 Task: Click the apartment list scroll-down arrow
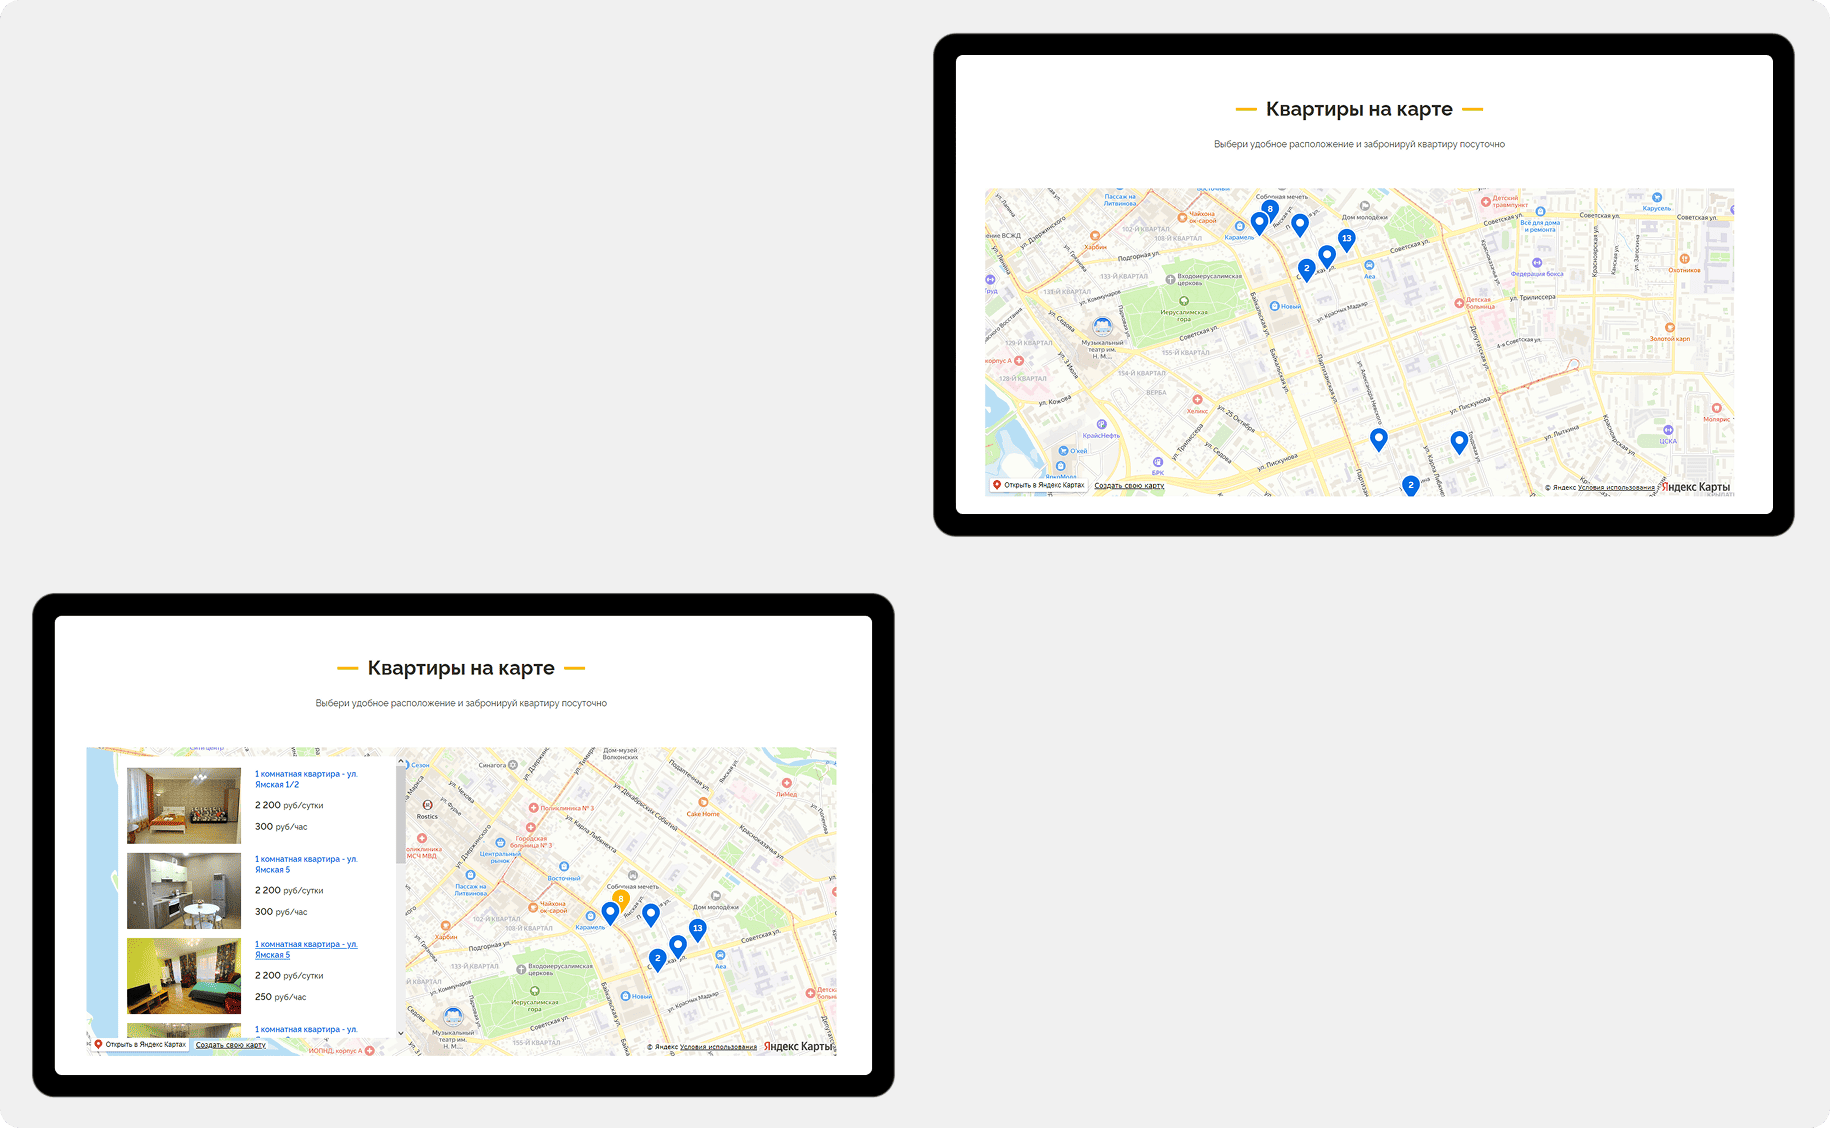[401, 1033]
